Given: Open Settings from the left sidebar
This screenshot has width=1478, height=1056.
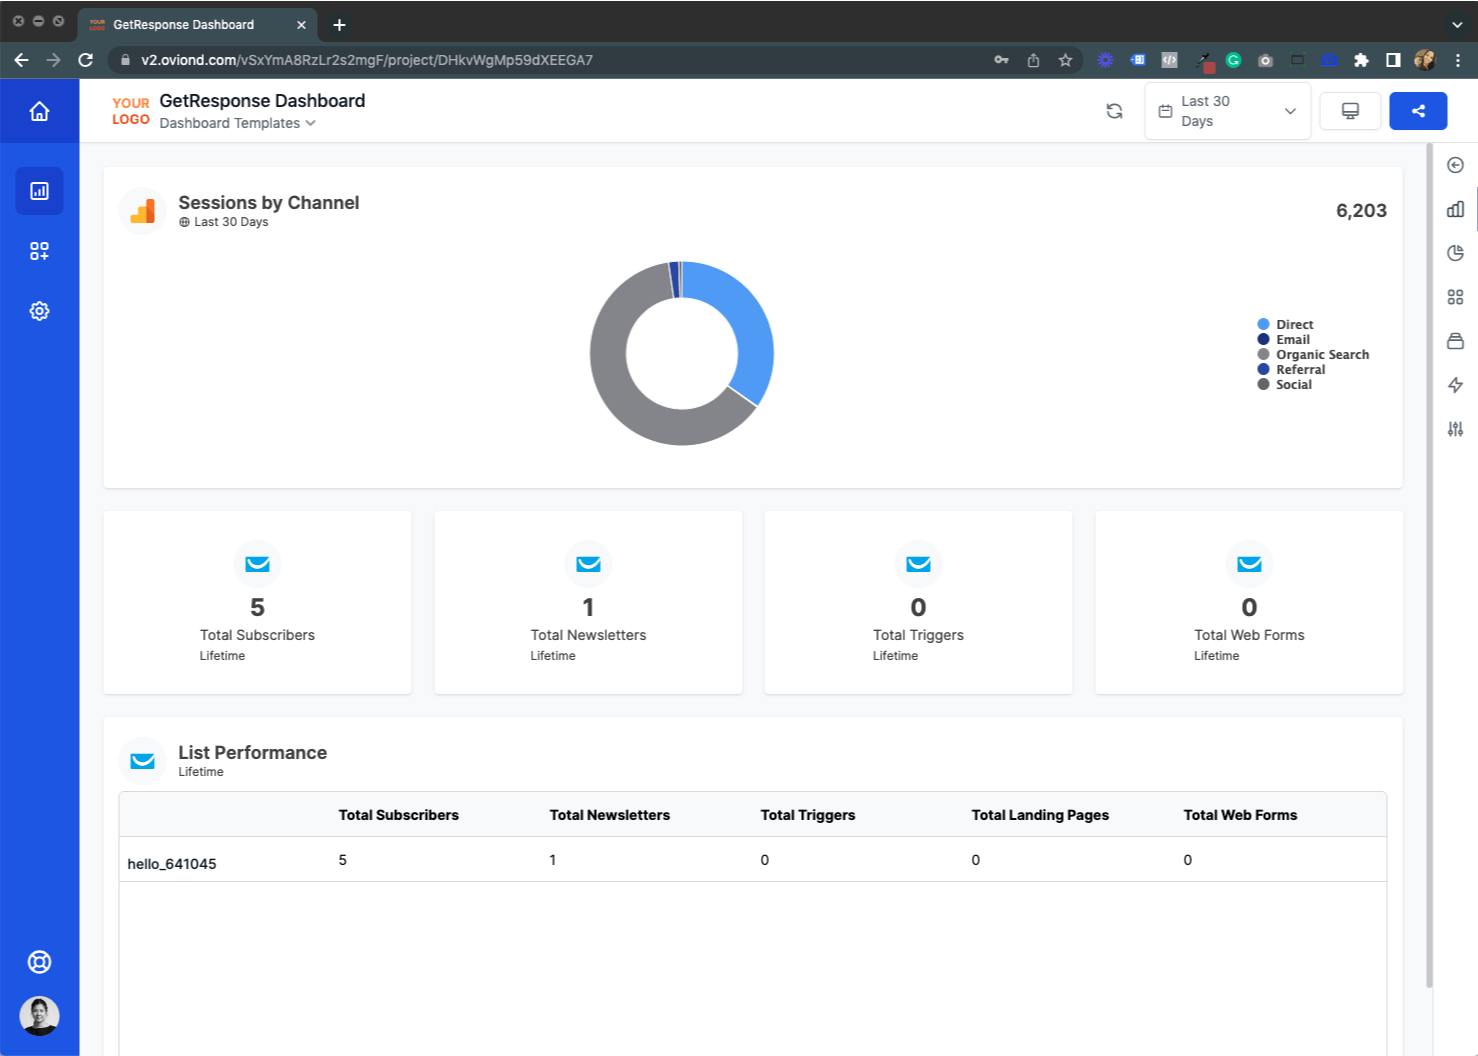Looking at the screenshot, I should tap(39, 311).
